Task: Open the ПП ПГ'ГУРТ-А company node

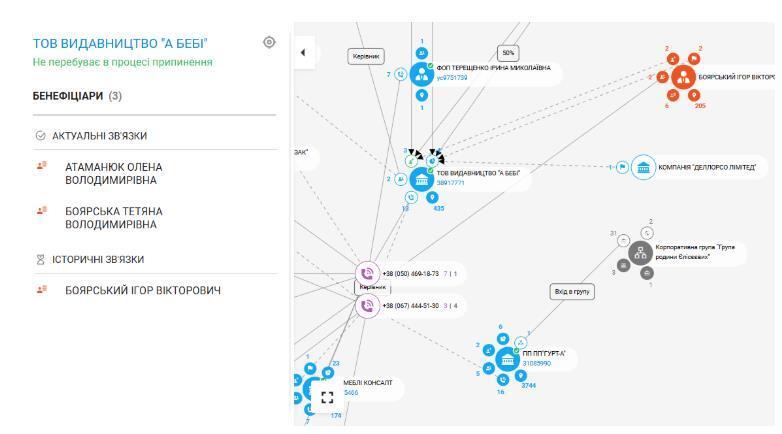Action: (508, 359)
